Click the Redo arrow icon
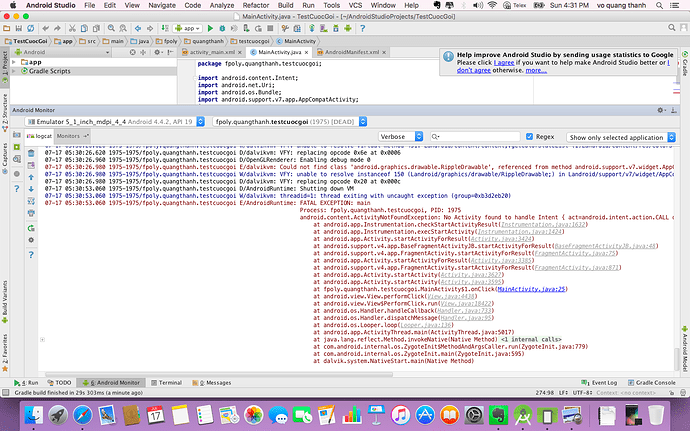Viewport: 690px width, 431px height. tap(57, 28)
